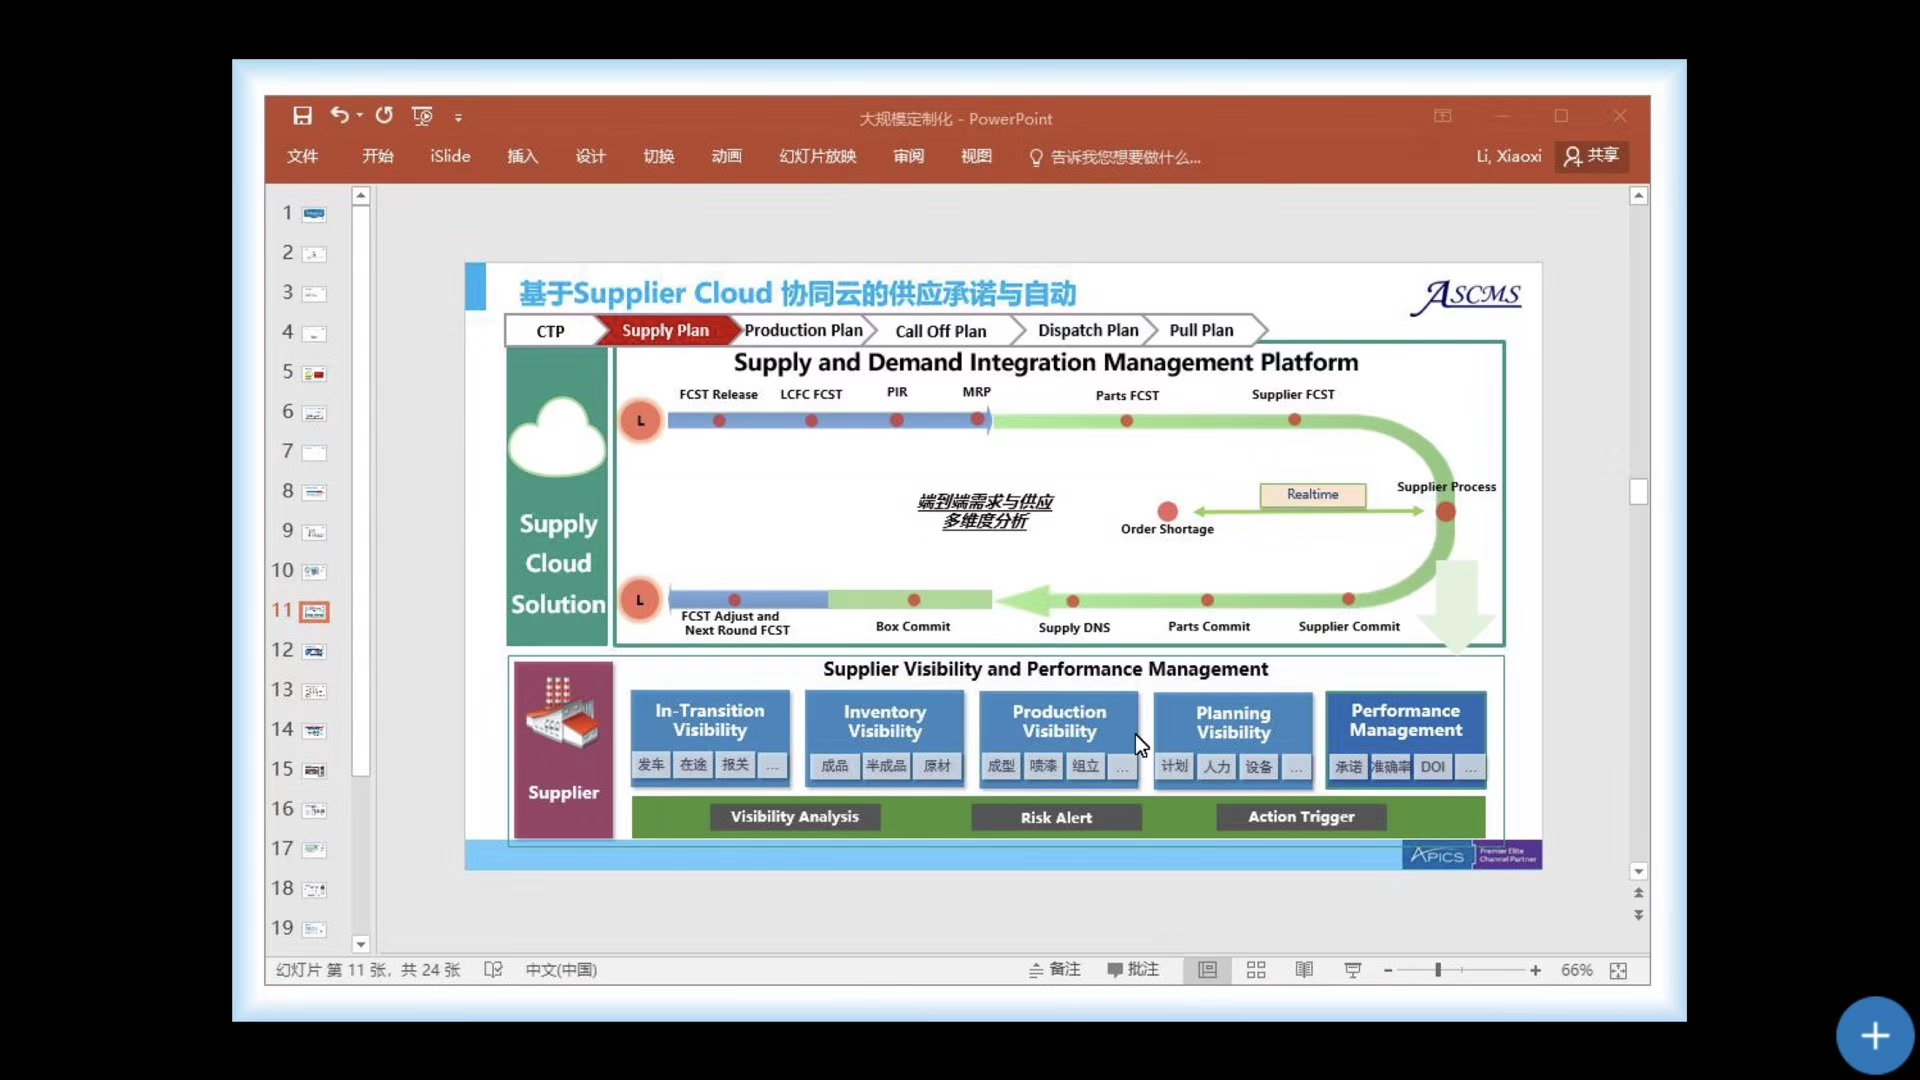Select the Supply Plan chevron on slide

[667, 331]
